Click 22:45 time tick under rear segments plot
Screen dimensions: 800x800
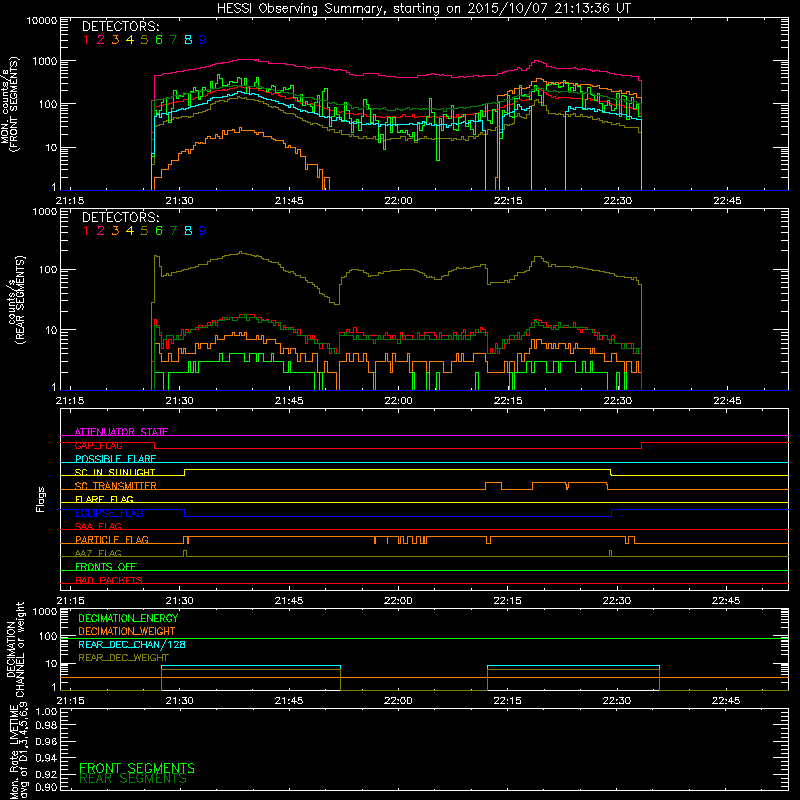(x=727, y=401)
